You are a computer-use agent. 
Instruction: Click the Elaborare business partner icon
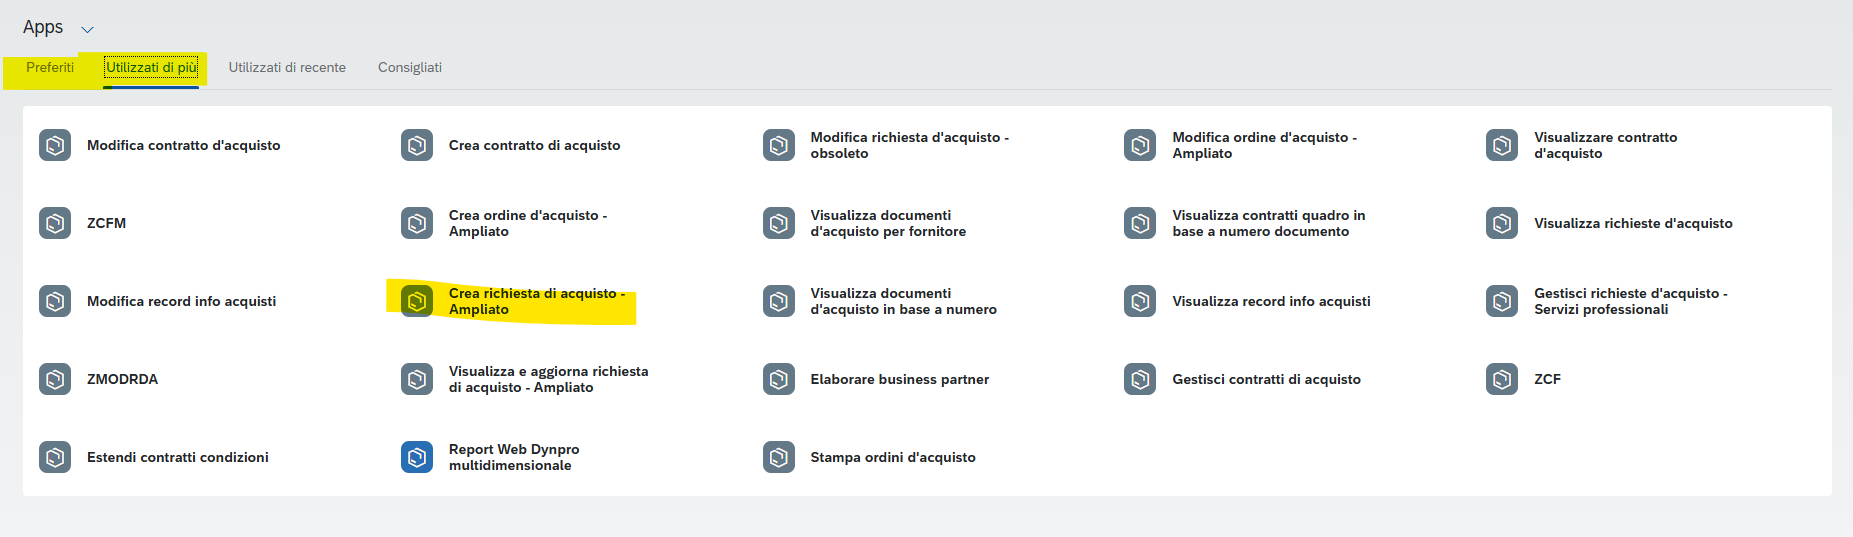pyautogui.click(x=779, y=379)
